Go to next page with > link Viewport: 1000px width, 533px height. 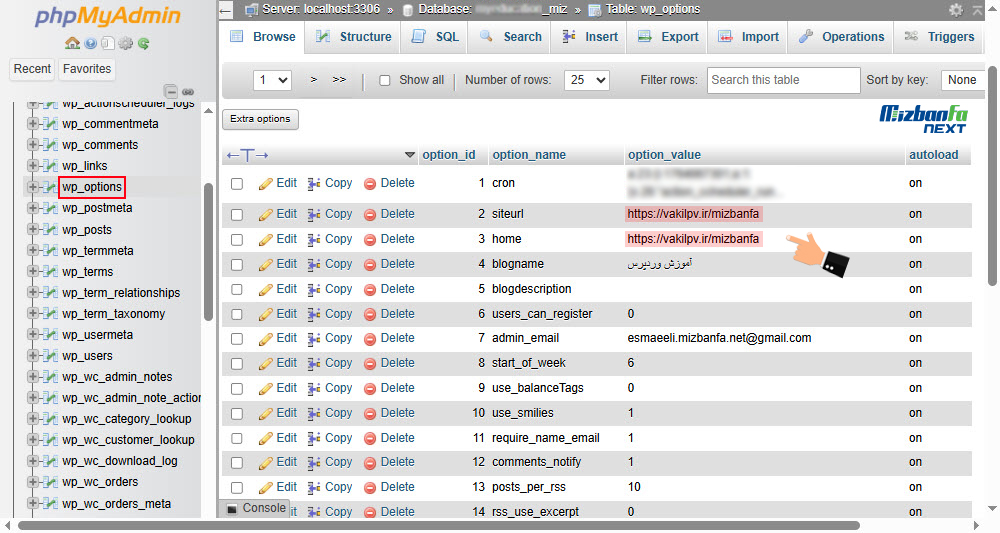tap(314, 80)
